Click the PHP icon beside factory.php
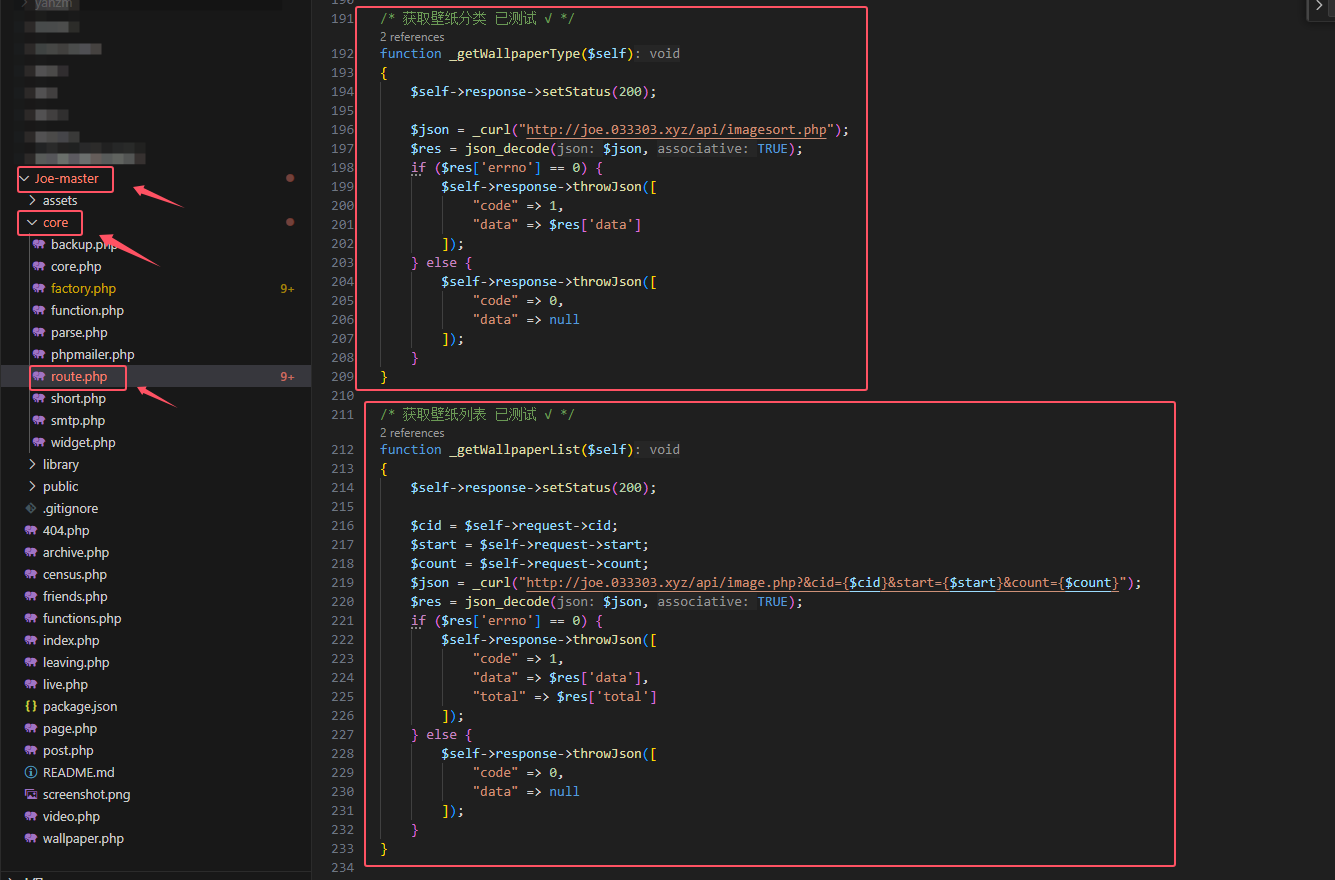 tap(39, 289)
